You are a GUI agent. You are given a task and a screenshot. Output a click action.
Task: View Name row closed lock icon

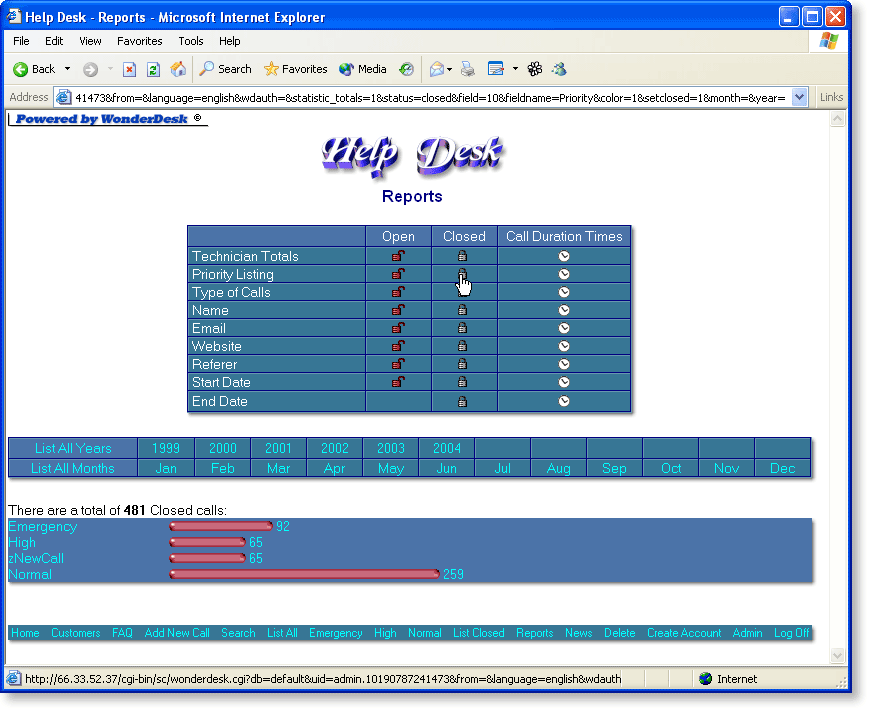pyautogui.click(x=462, y=310)
